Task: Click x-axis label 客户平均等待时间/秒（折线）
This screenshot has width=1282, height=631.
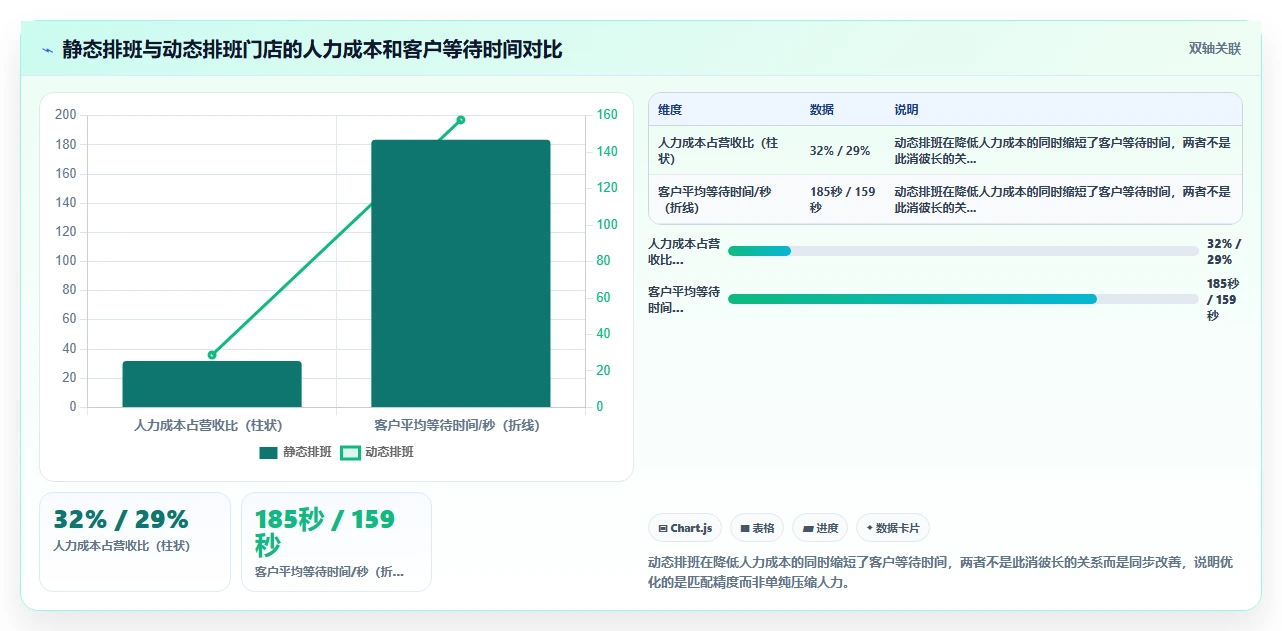Action: click(x=457, y=425)
